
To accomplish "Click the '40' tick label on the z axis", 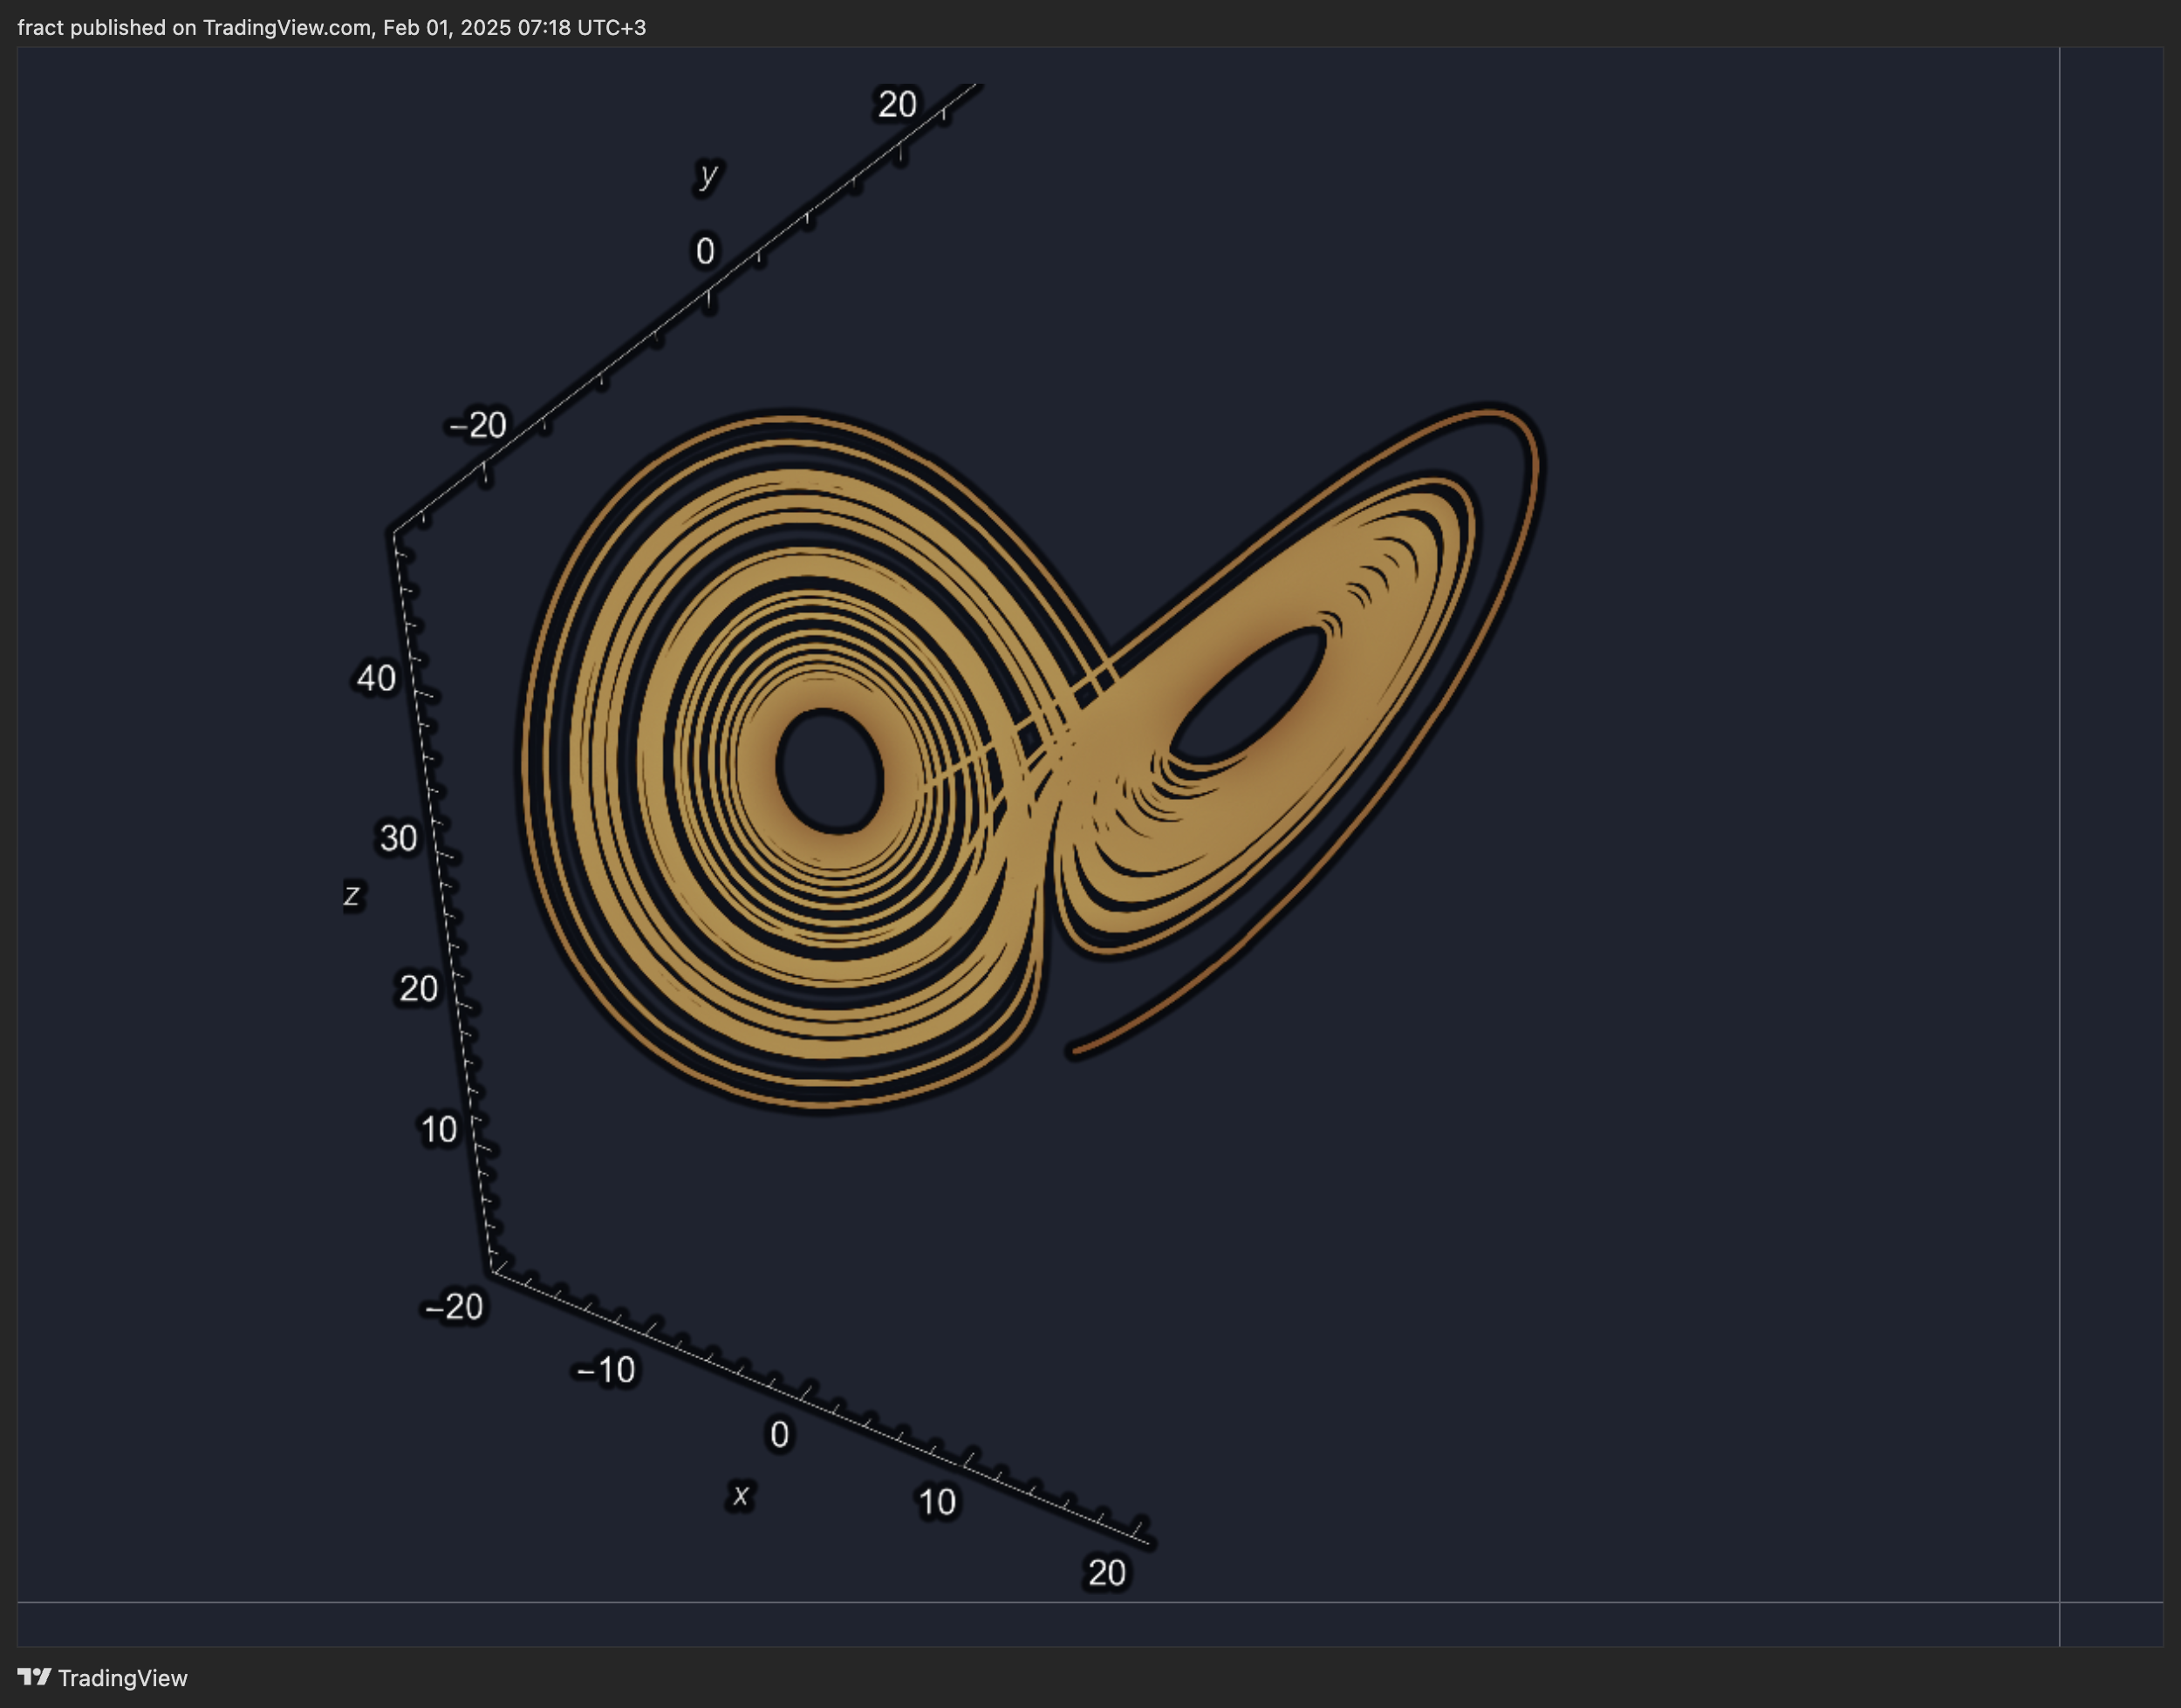I will pos(376,678).
